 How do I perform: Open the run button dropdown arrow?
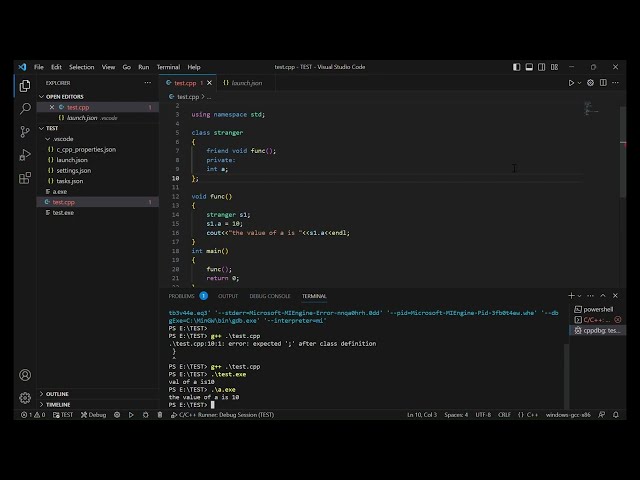point(579,83)
